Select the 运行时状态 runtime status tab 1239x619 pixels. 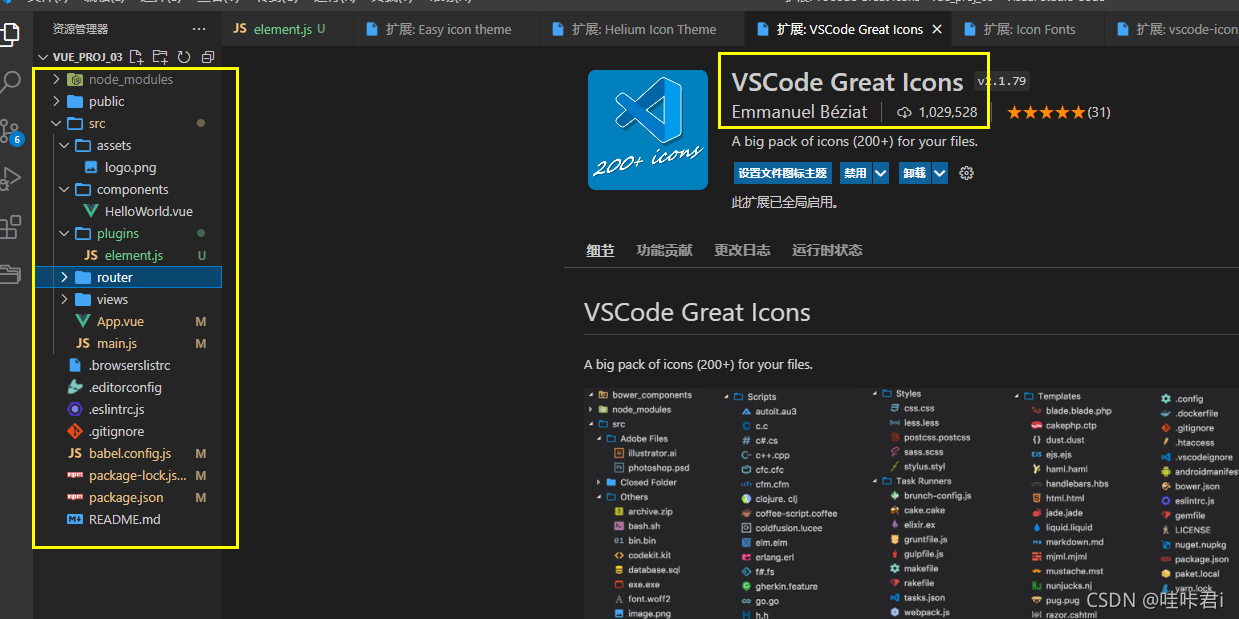(827, 250)
